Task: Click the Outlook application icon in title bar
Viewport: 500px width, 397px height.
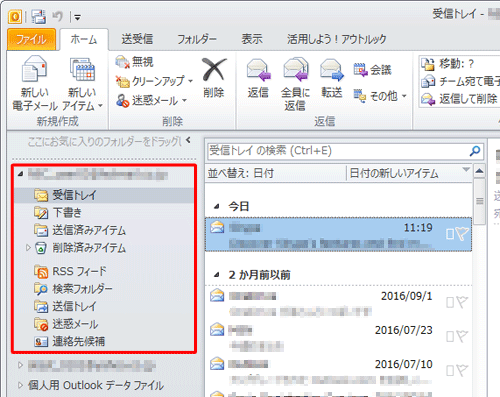Action: tap(15, 16)
